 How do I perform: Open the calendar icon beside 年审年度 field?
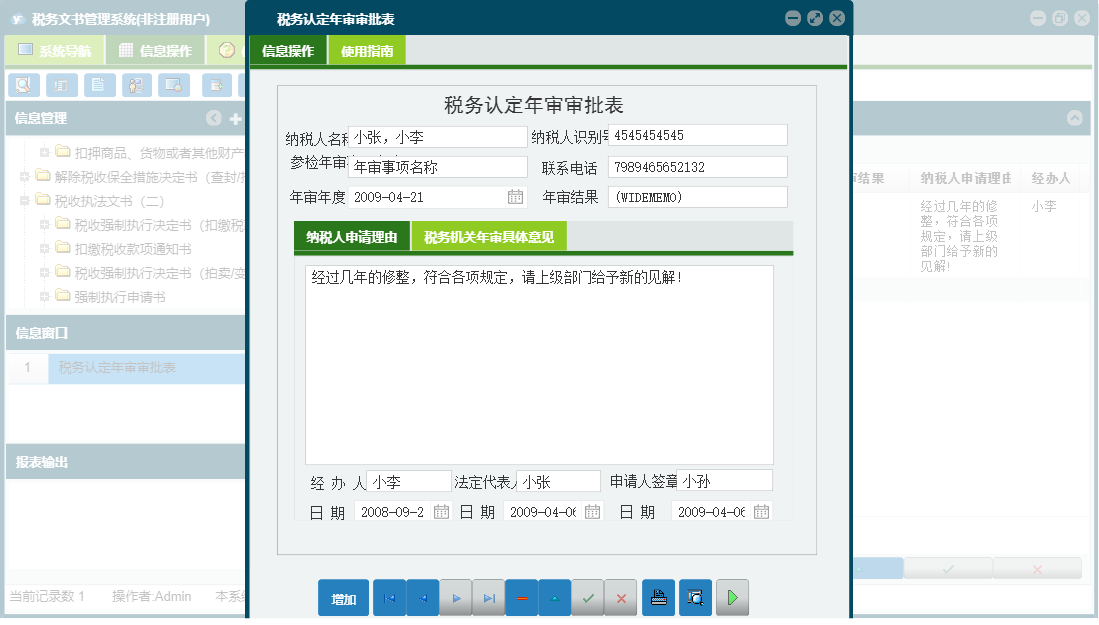515,197
